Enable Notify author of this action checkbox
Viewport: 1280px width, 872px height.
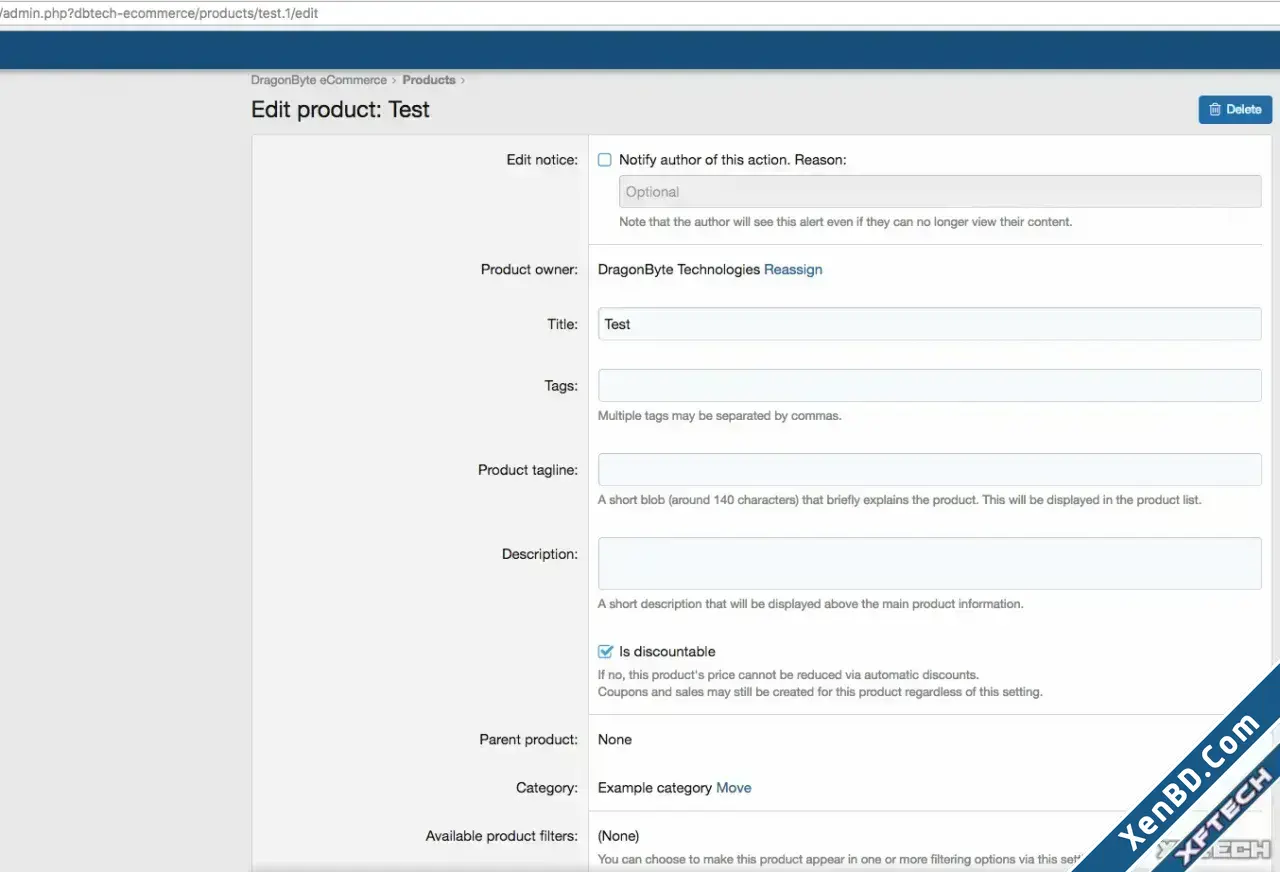coord(605,160)
